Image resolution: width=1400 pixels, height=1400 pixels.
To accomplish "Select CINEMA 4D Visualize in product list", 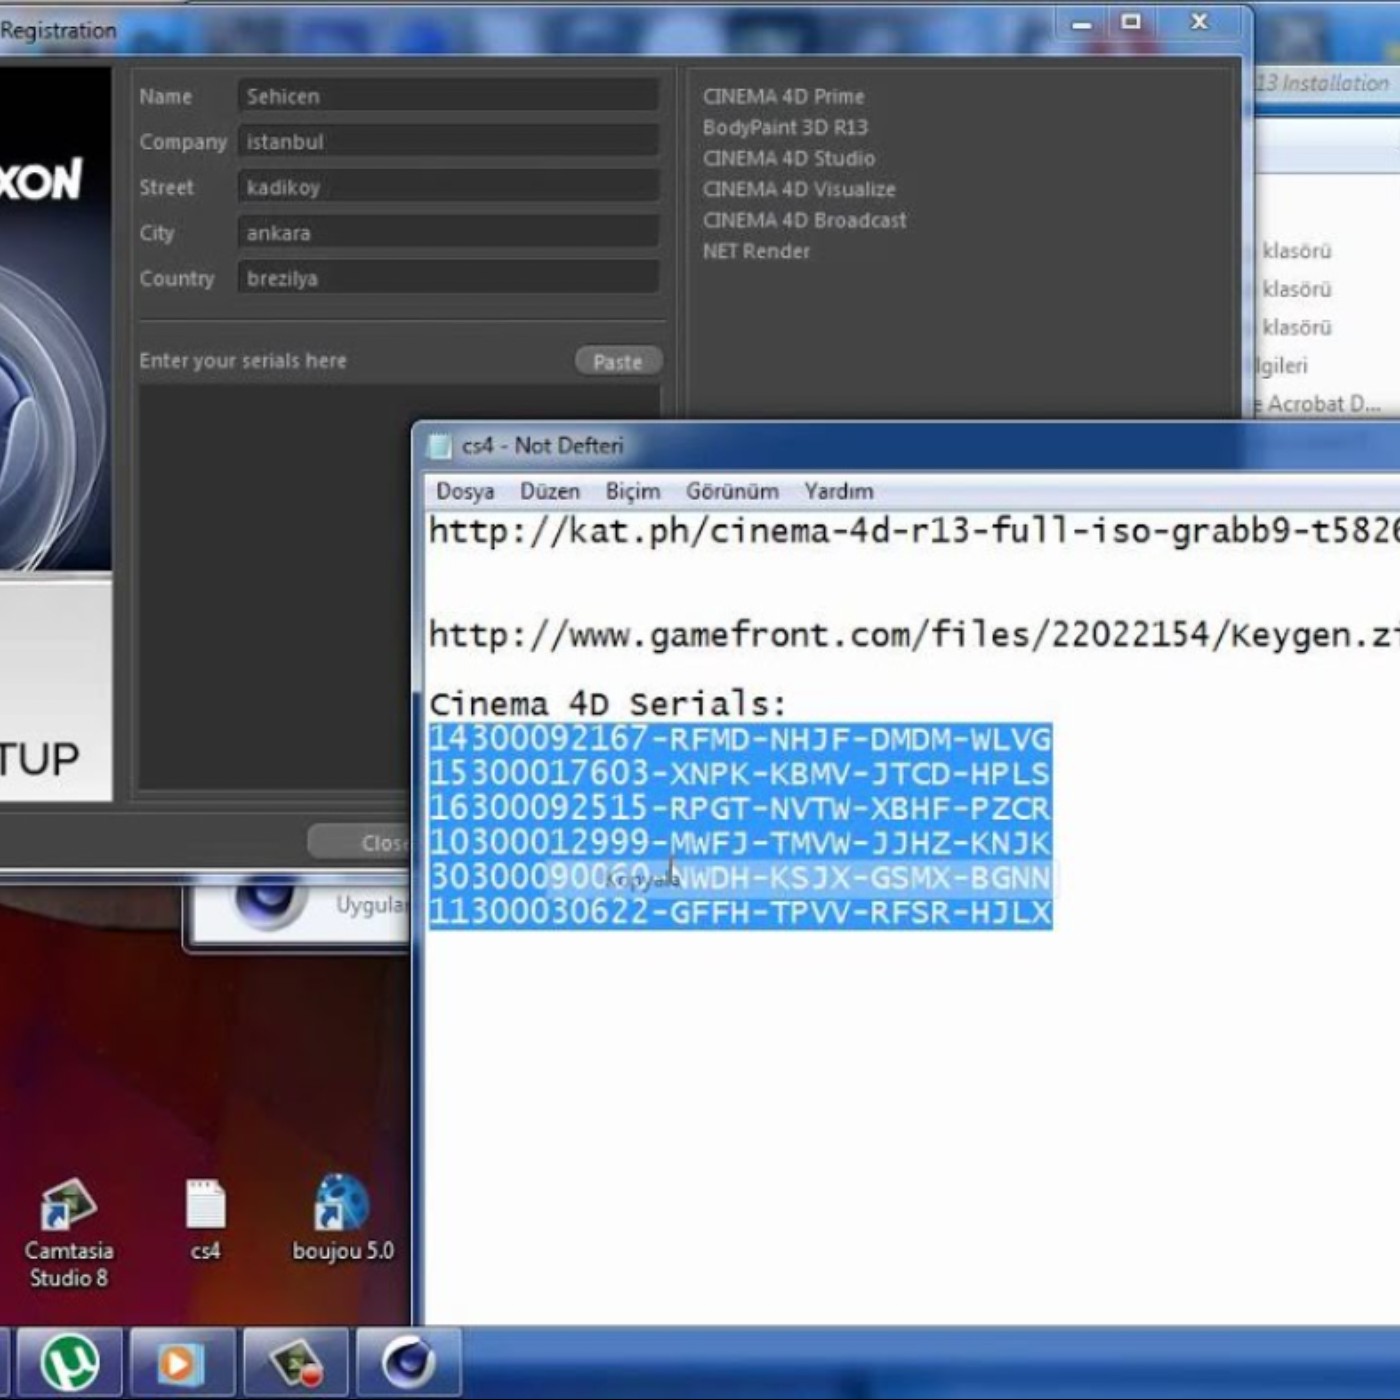I will 799,190.
